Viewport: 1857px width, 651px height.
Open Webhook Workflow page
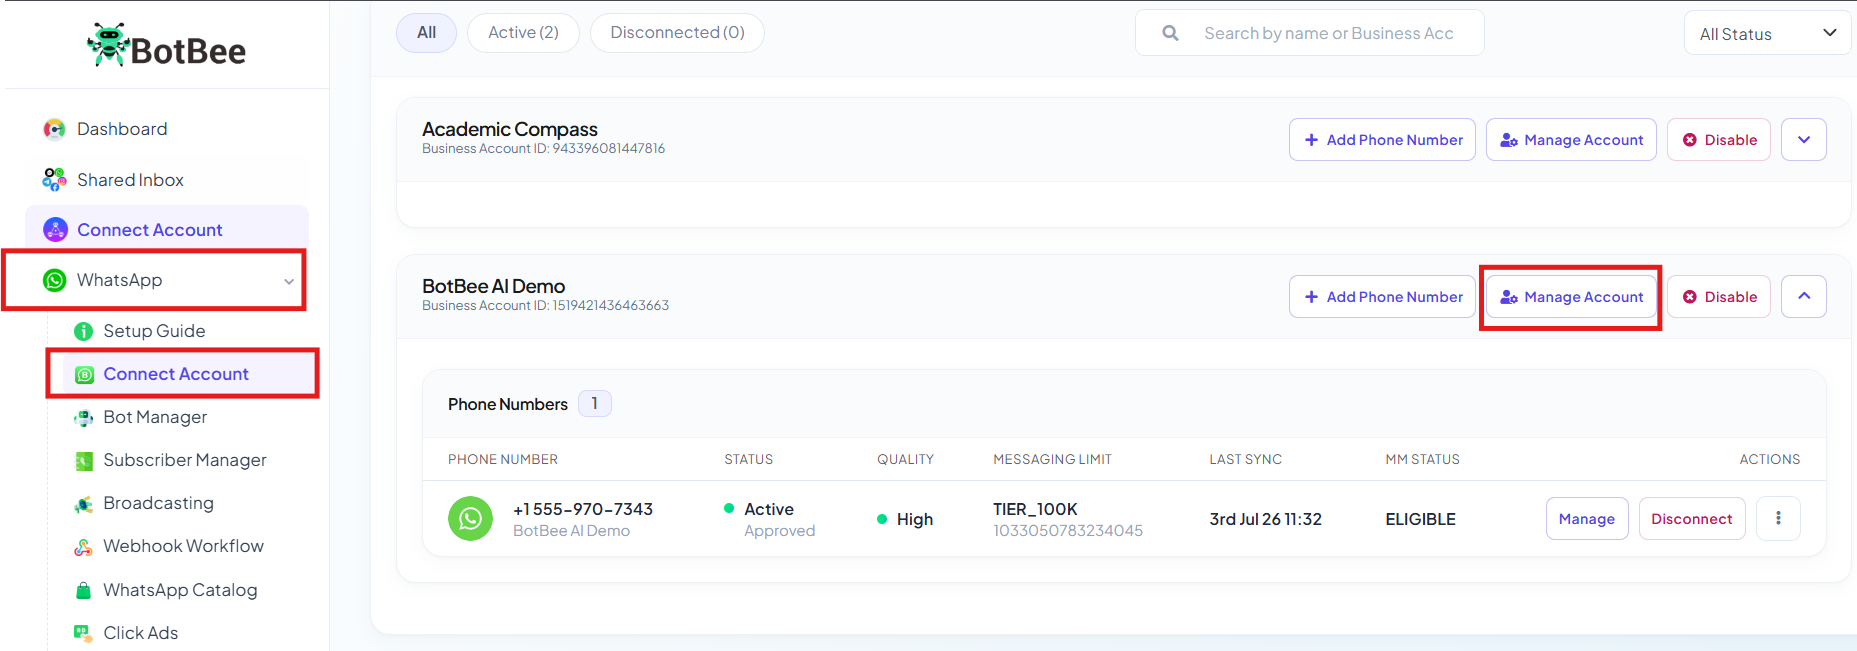[183, 546]
